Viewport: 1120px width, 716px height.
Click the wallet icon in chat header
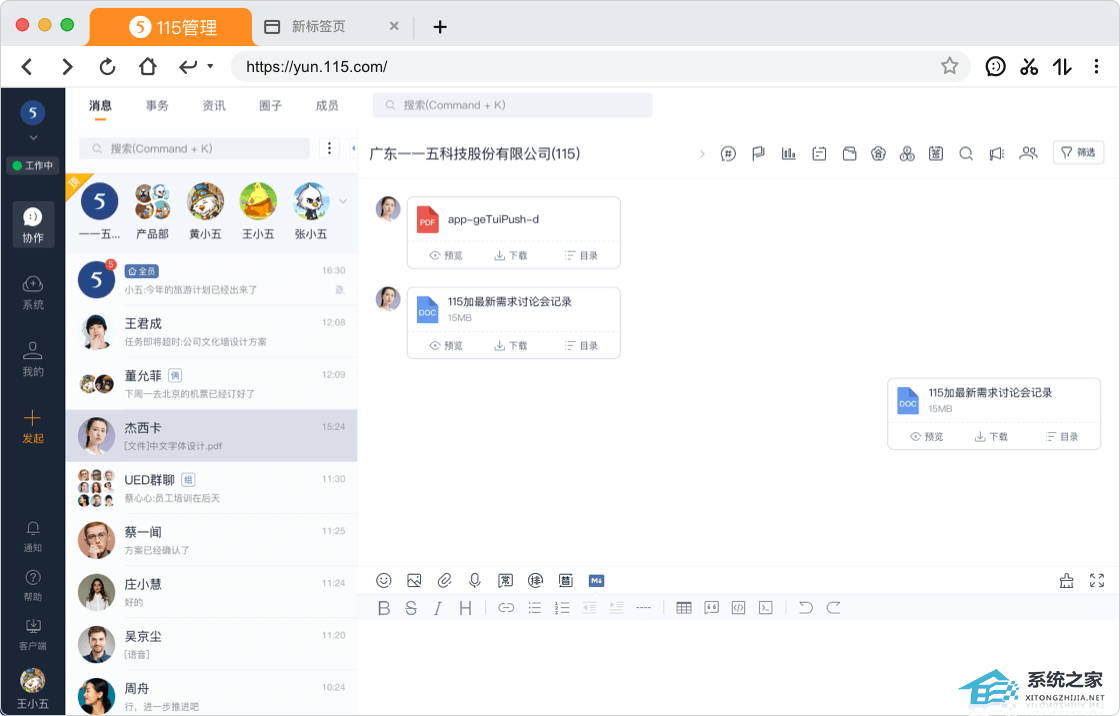849,154
